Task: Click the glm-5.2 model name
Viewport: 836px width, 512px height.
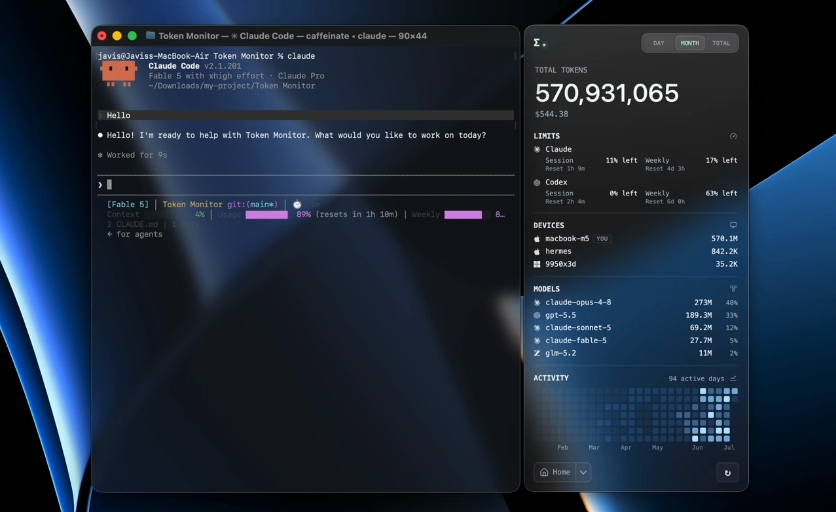Action: [x=560, y=353]
